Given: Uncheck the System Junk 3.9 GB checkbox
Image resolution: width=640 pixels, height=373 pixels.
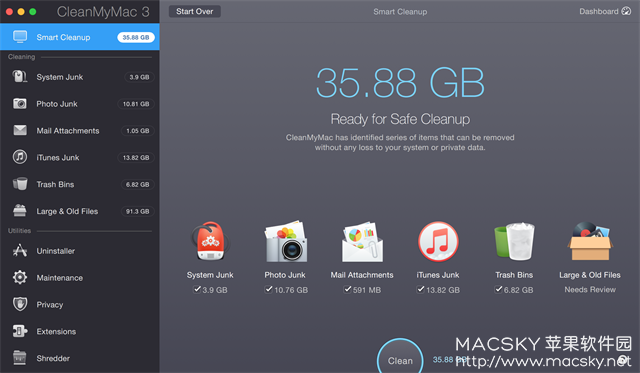Looking at the screenshot, I should pyautogui.click(x=197, y=289).
